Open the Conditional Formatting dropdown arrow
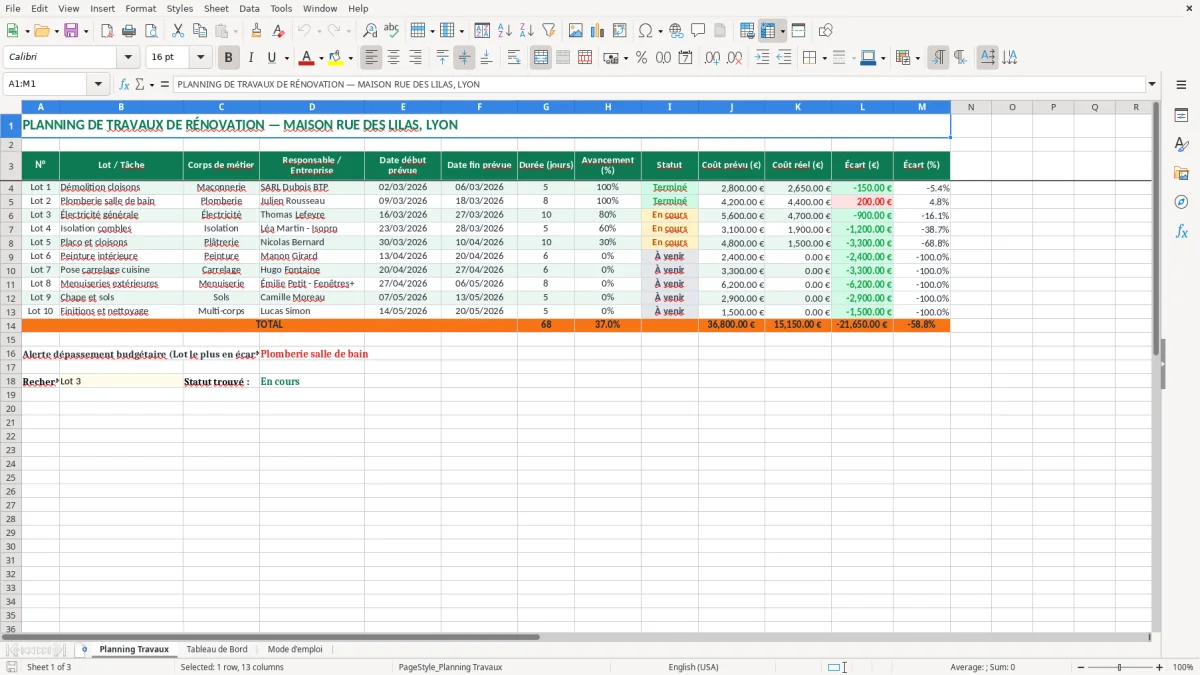The image size is (1200, 675). (917, 58)
